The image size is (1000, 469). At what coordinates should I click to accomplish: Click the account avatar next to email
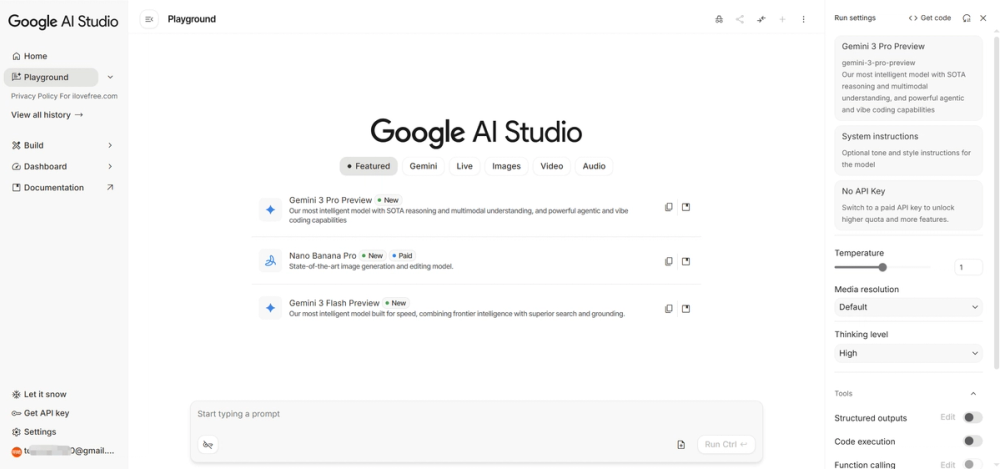(17, 451)
